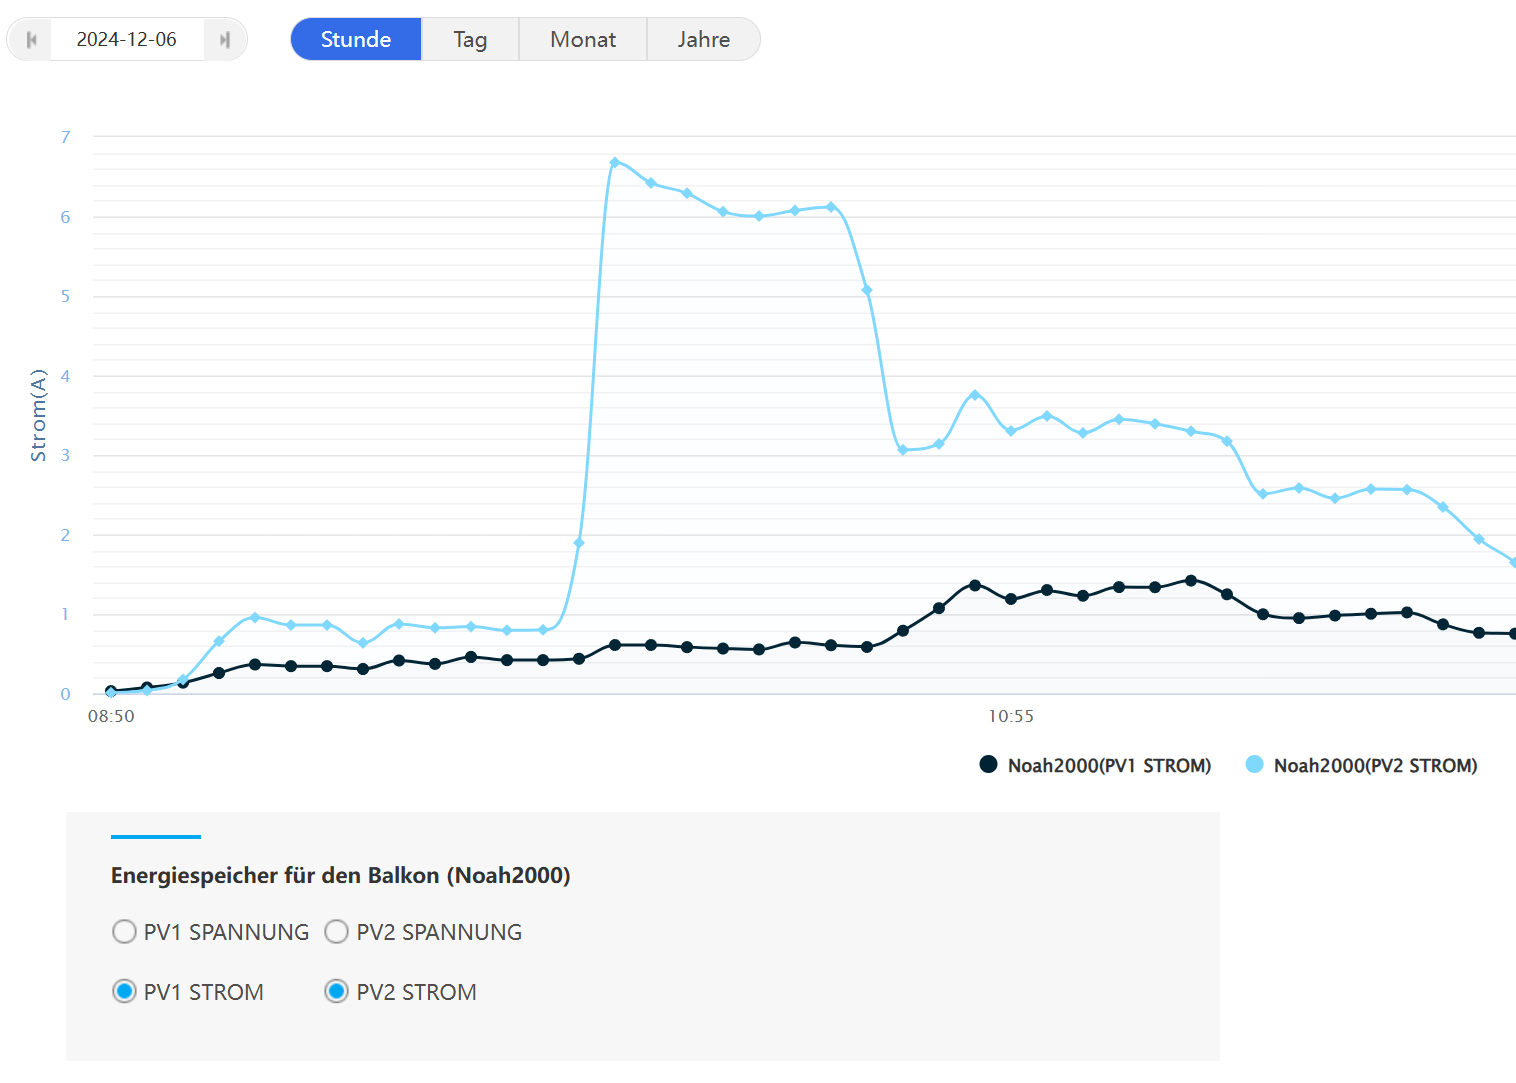Select the Jahre tab
The image size is (1516, 1083).
tap(703, 40)
